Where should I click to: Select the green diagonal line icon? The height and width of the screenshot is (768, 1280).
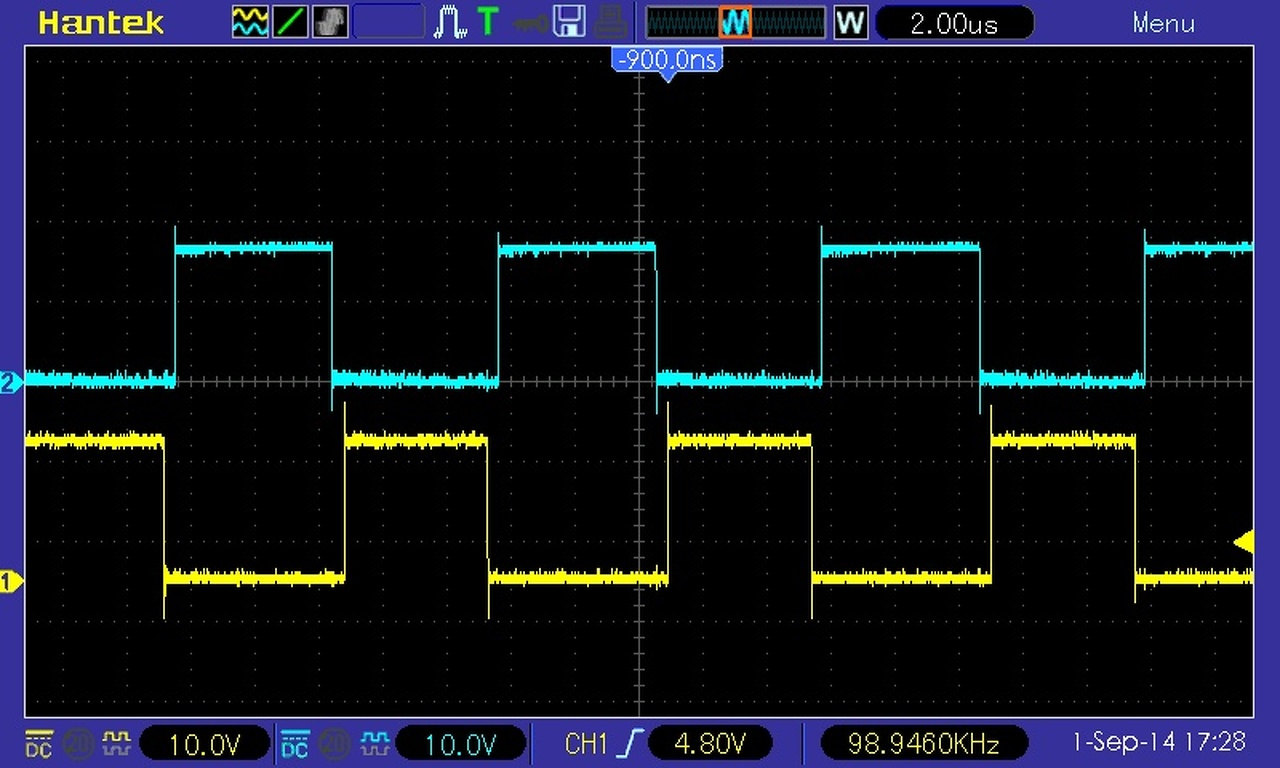click(x=290, y=22)
